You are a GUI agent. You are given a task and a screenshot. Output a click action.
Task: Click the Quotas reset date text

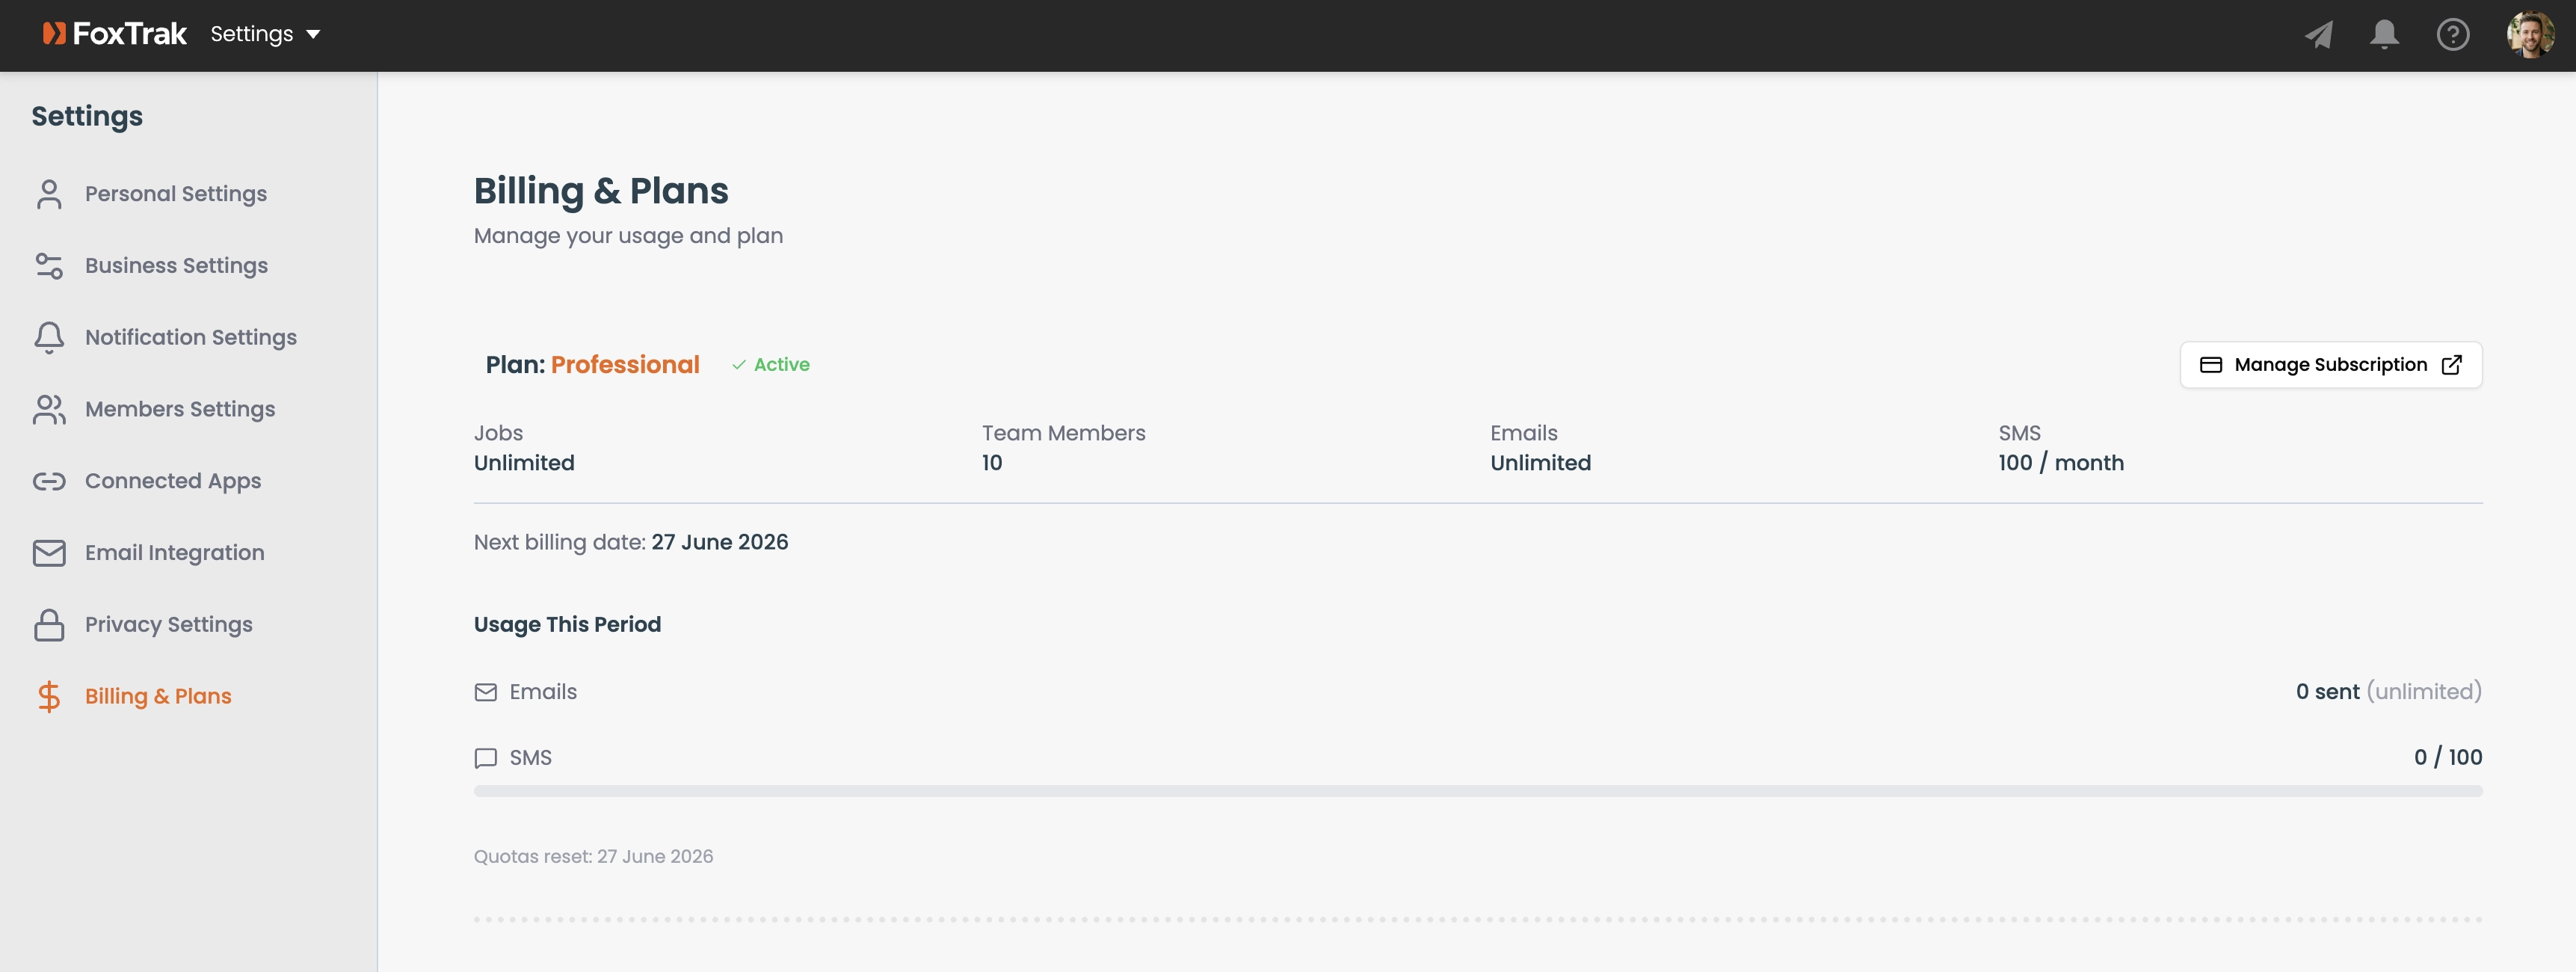click(x=593, y=857)
